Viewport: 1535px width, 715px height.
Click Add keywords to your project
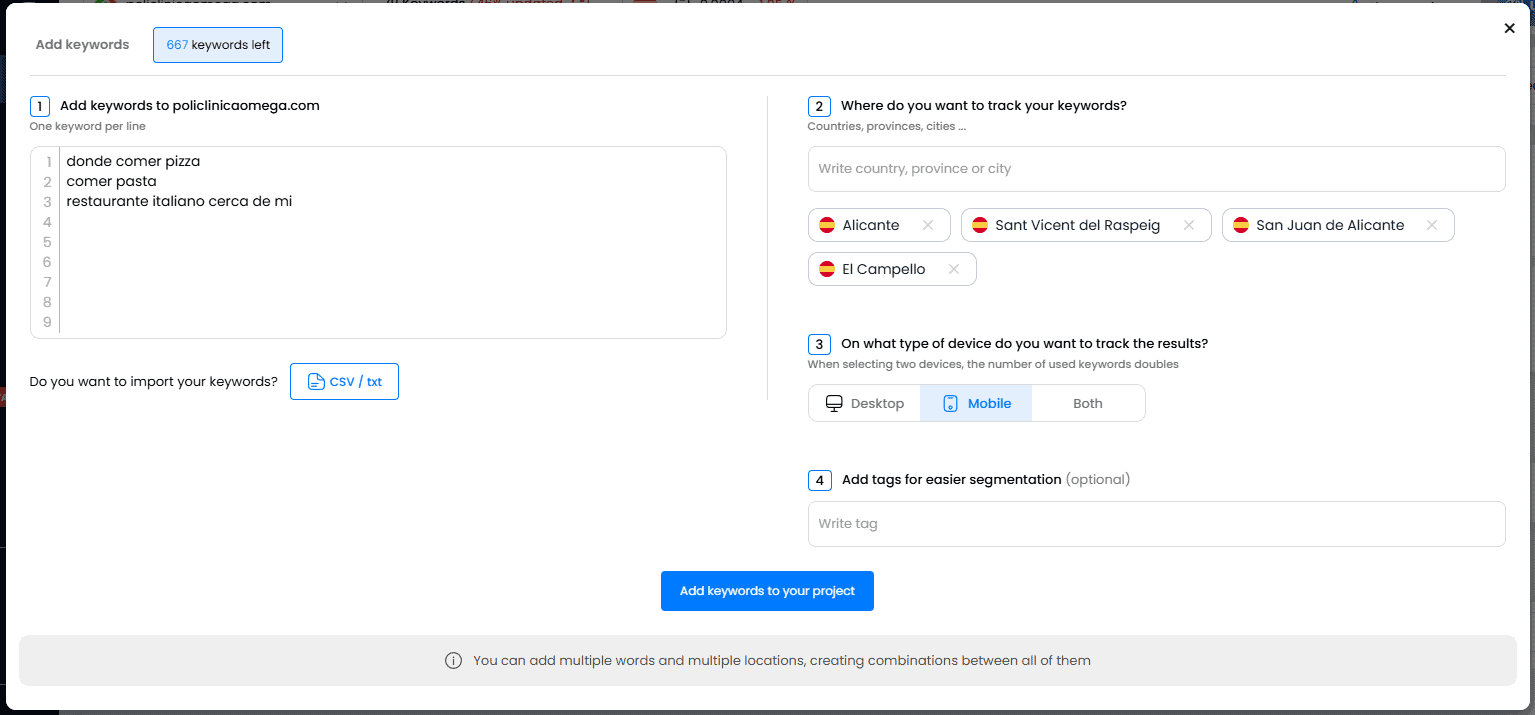tap(767, 591)
